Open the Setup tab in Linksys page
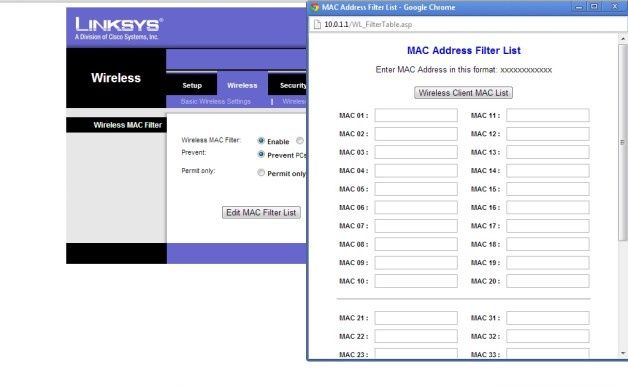The image size is (628, 386). [x=192, y=85]
